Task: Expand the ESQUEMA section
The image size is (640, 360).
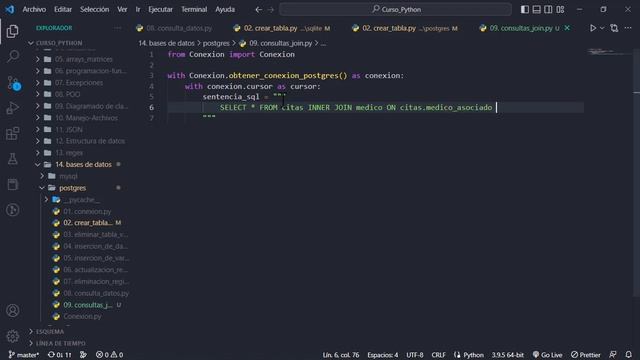Action: point(50,331)
